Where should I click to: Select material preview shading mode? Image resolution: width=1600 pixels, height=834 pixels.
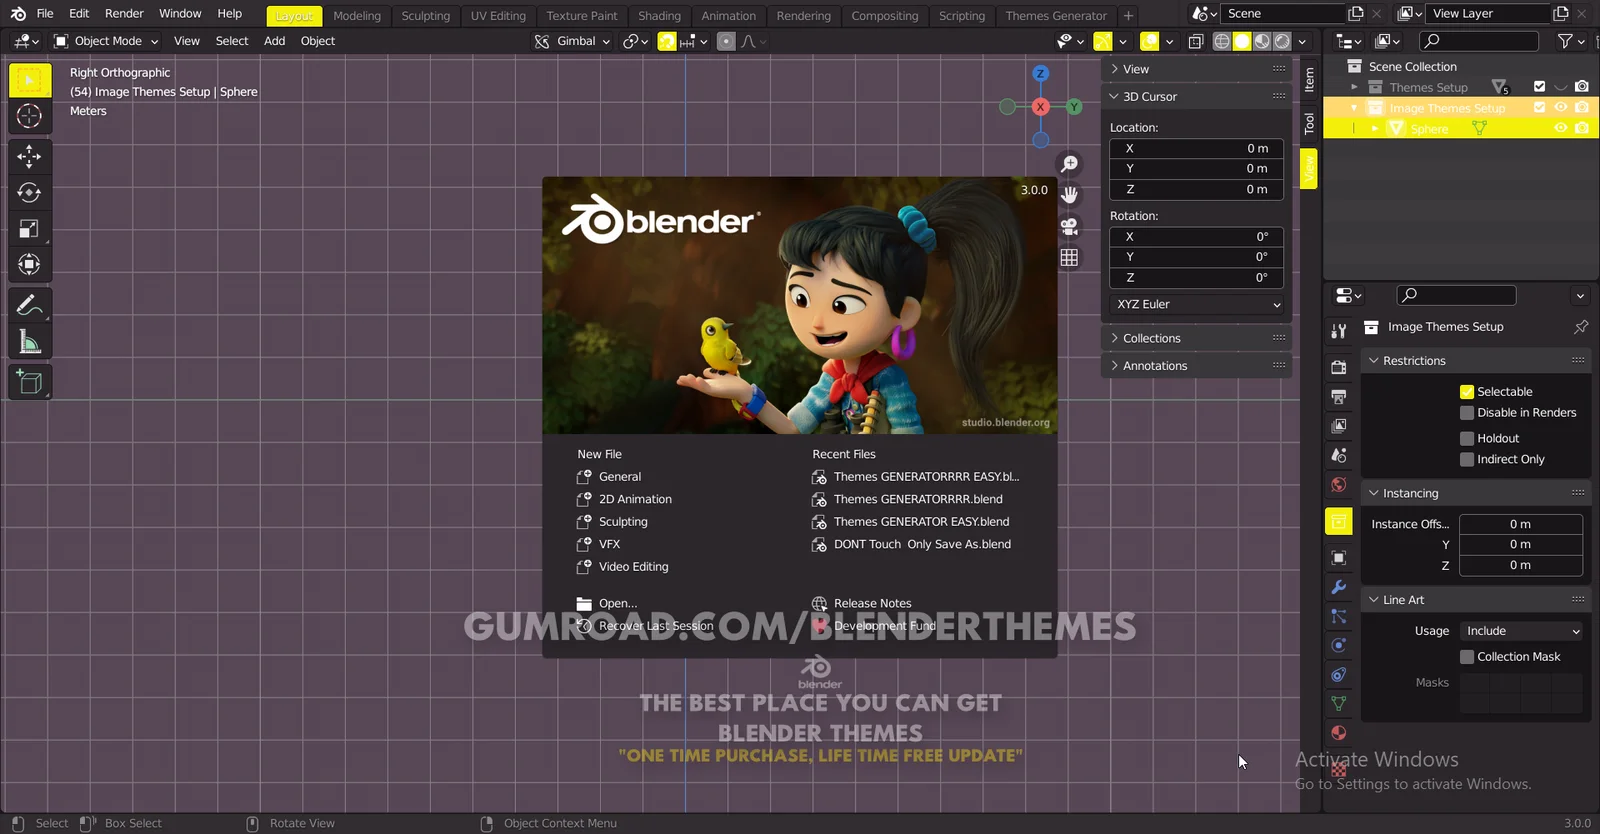[1263, 41]
